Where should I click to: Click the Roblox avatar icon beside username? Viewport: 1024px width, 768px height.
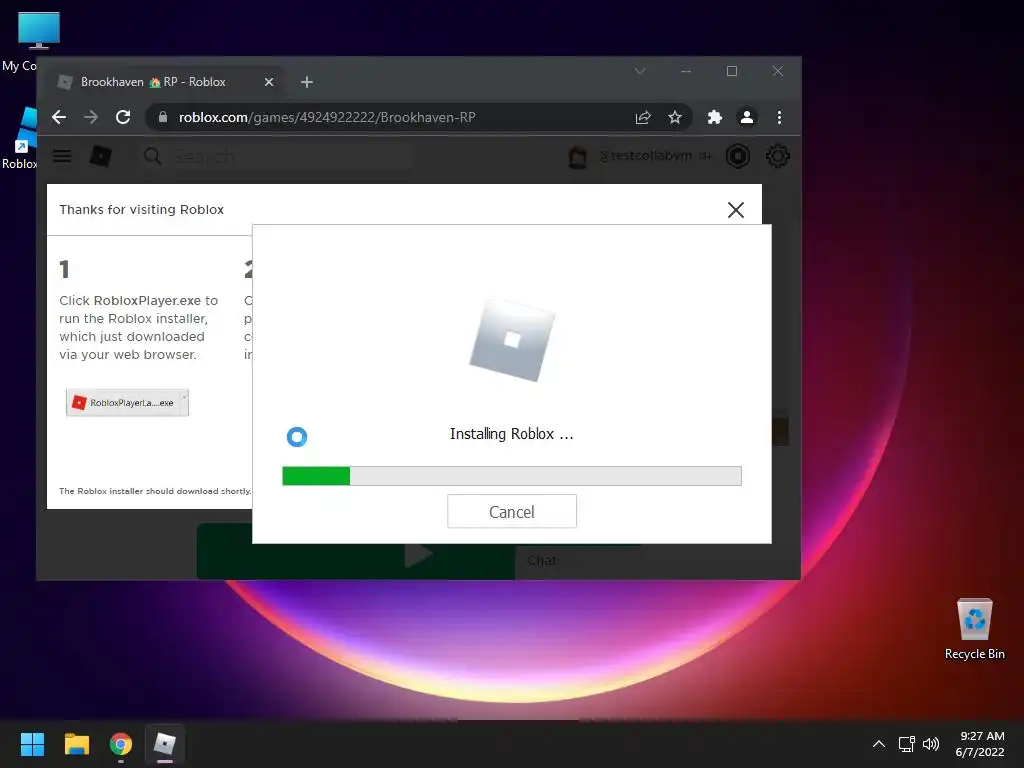click(577, 157)
